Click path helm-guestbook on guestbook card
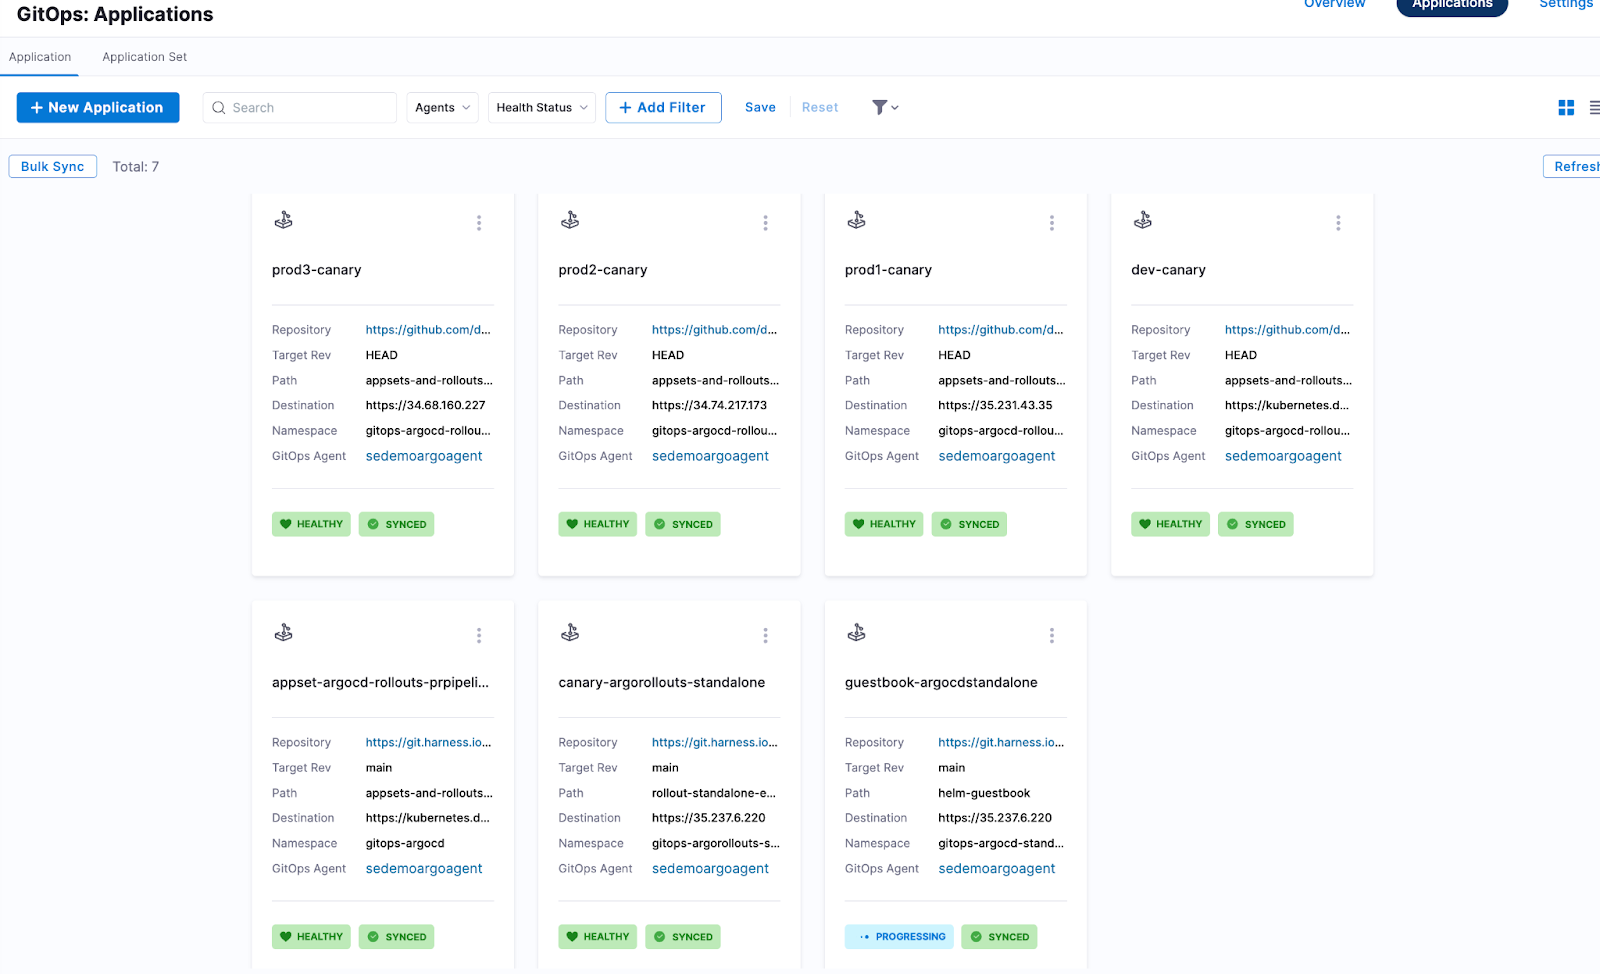 pyautogui.click(x=984, y=794)
